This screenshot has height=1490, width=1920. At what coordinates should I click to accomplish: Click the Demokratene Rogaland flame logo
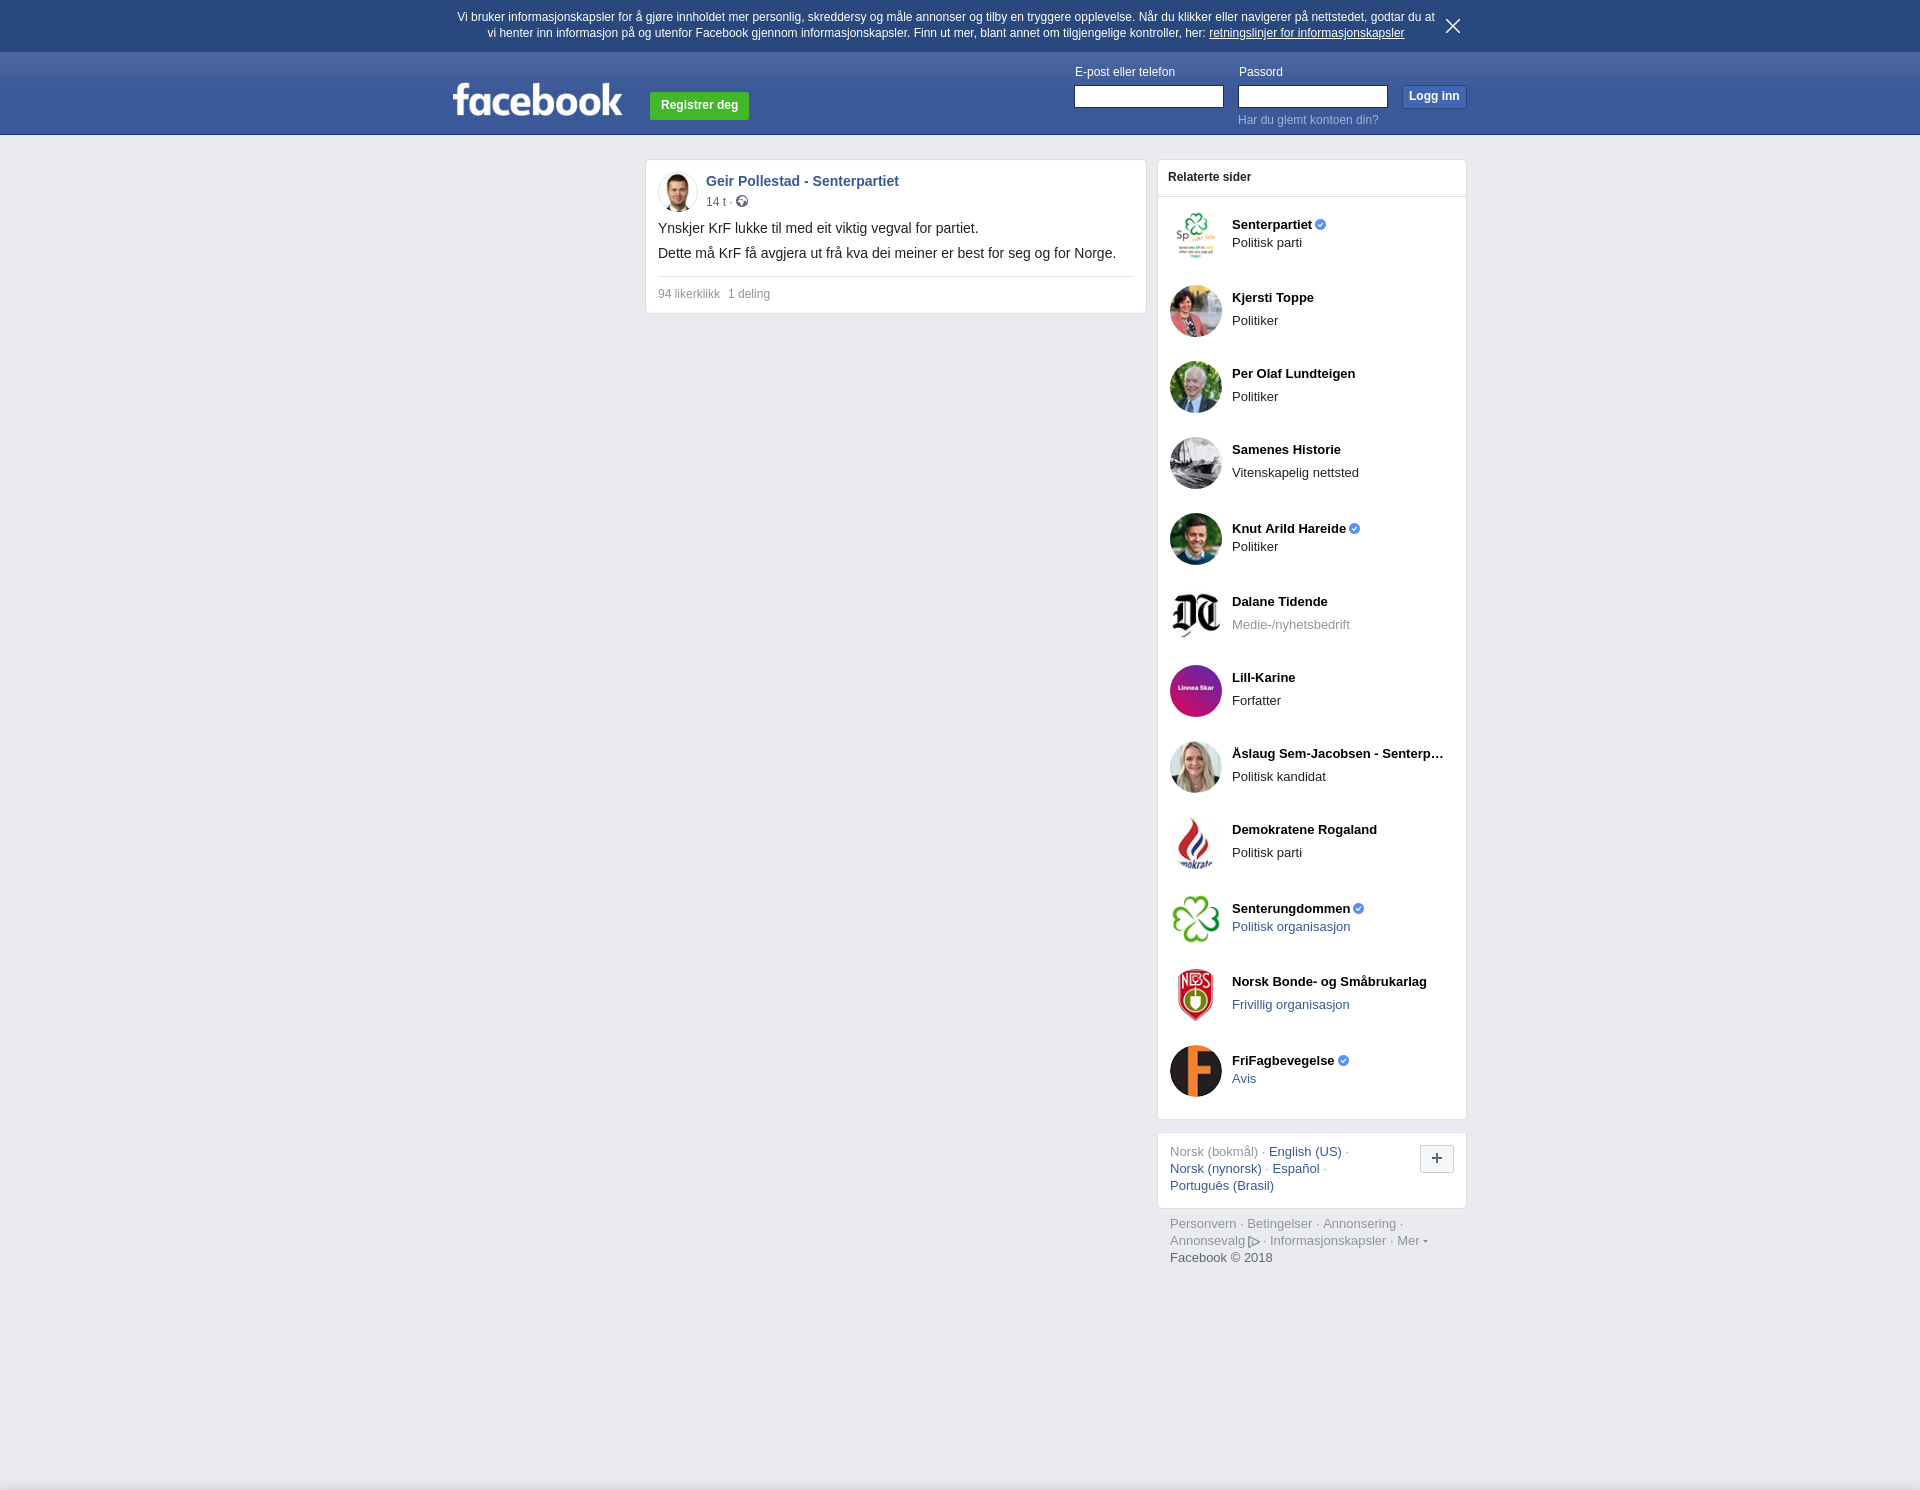[1196, 843]
